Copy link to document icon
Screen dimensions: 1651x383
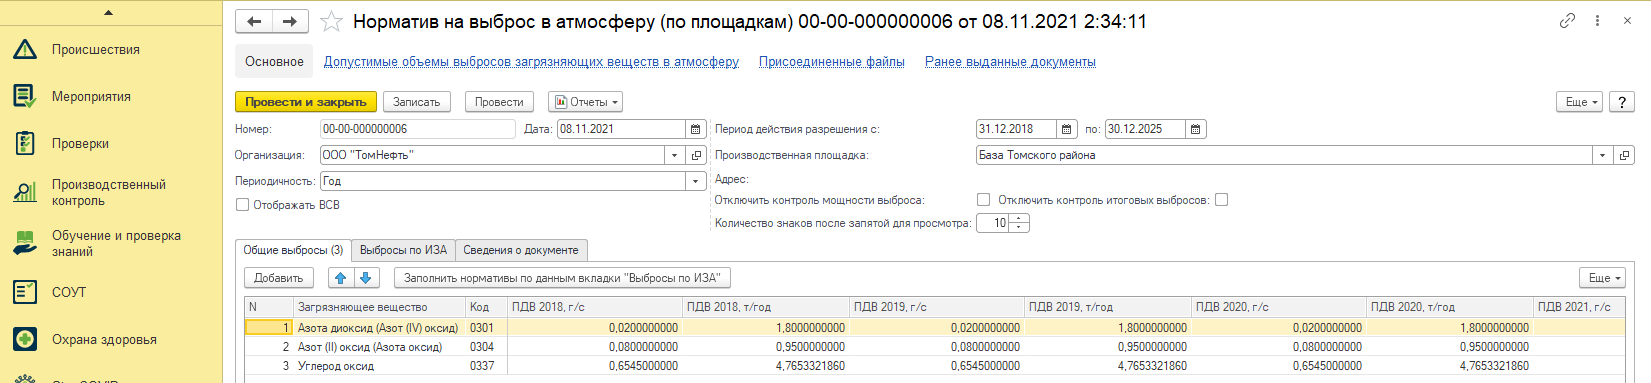(1567, 20)
